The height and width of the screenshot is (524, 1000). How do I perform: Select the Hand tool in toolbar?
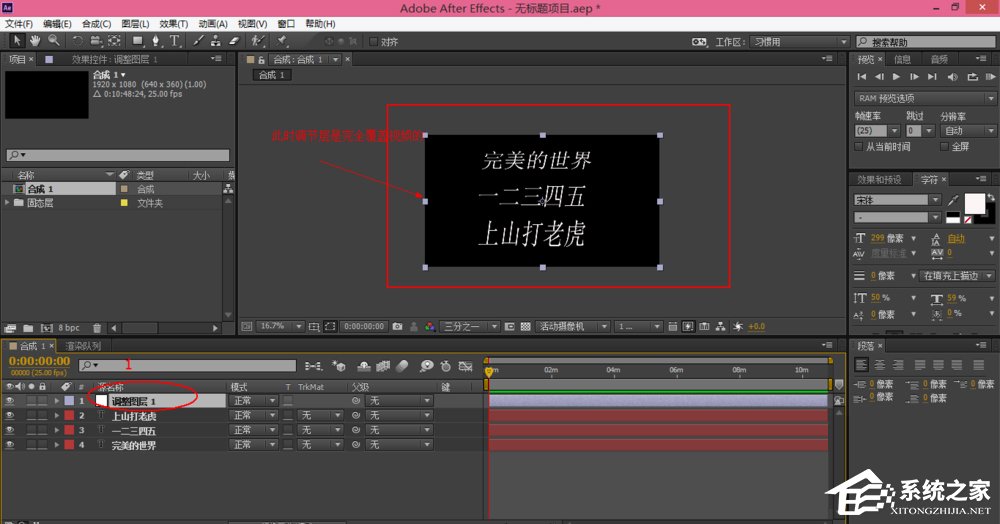(x=35, y=41)
